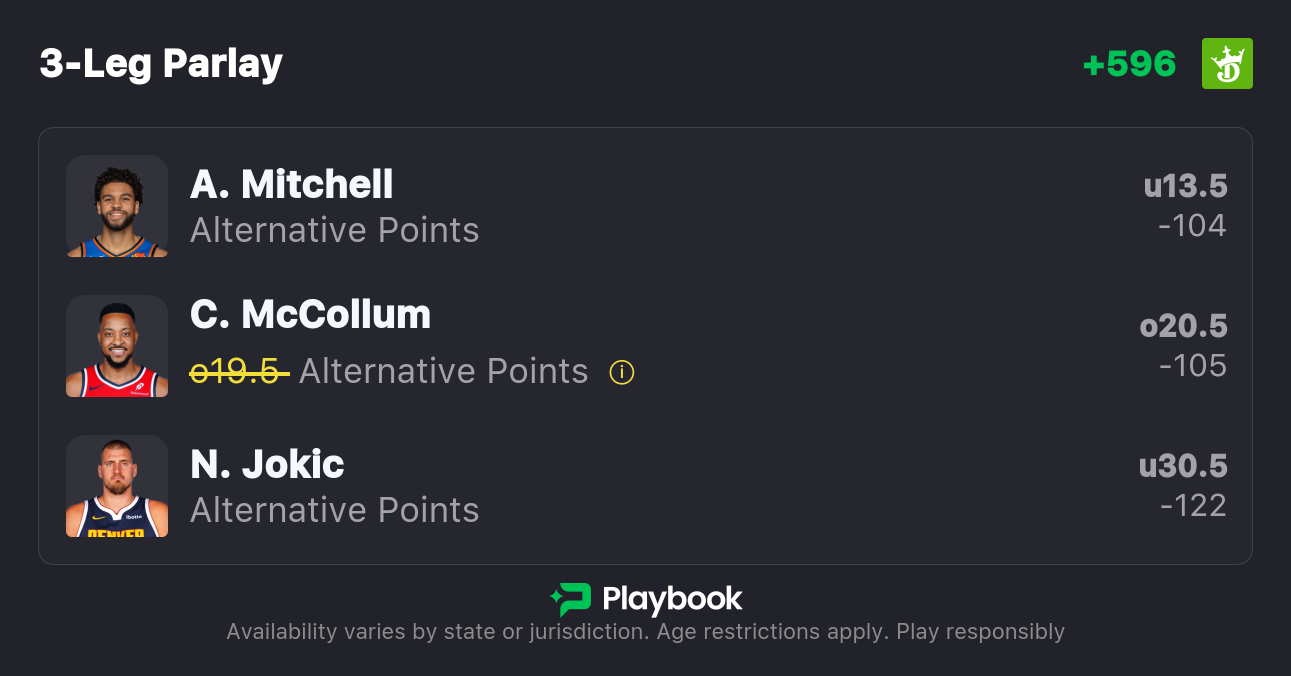Screen dimensions: 1291x676
Task: Click the Playbook brand name text
Action: pyautogui.click(x=672, y=599)
